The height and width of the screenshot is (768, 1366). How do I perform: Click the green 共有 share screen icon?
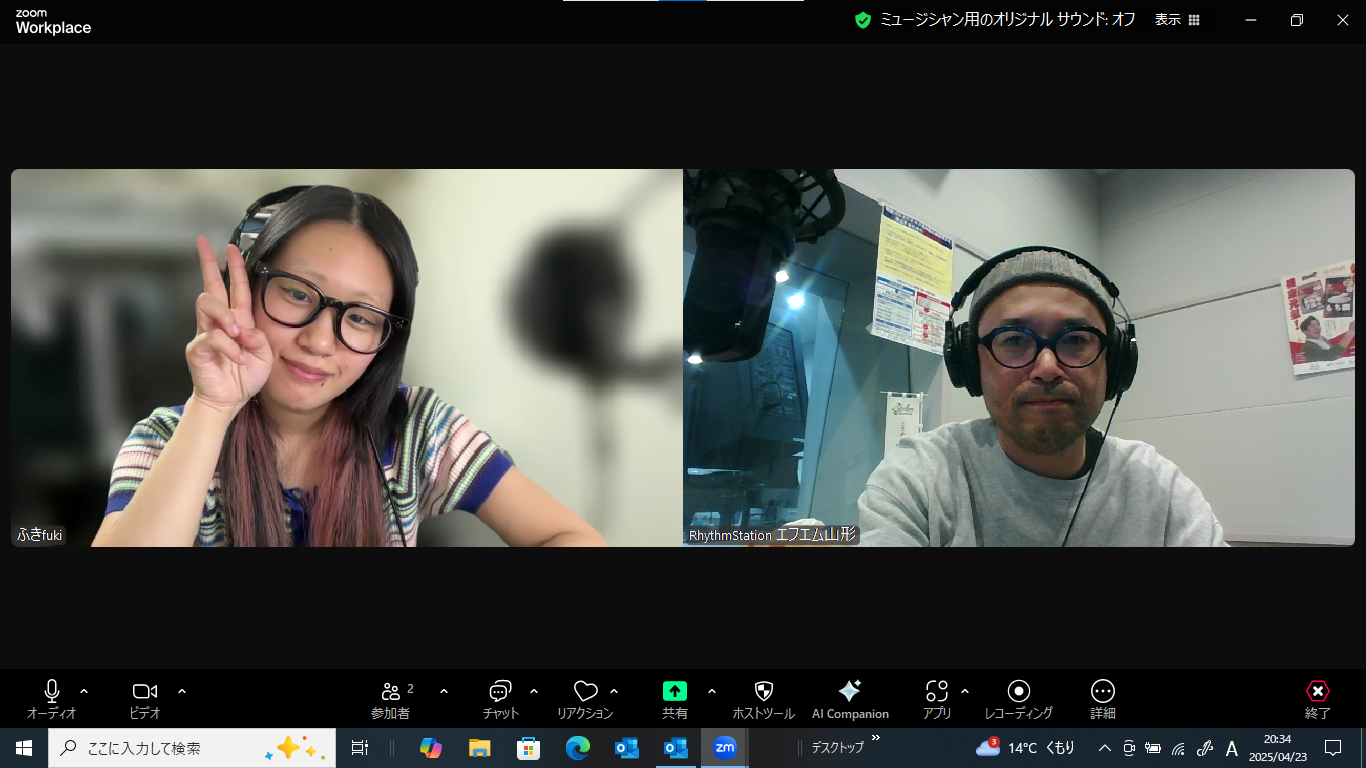point(675,691)
